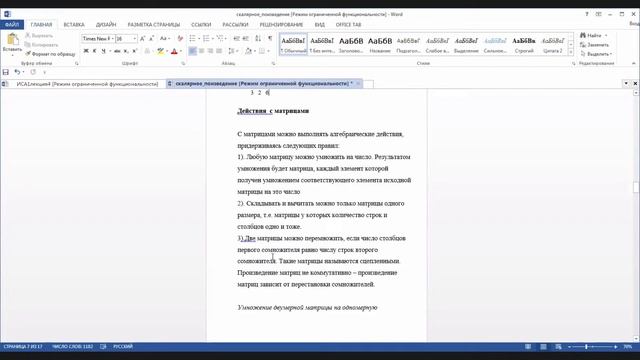This screenshot has width=640, height=360.
Task: Open font color dropdown arrow
Action: tap(181, 51)
